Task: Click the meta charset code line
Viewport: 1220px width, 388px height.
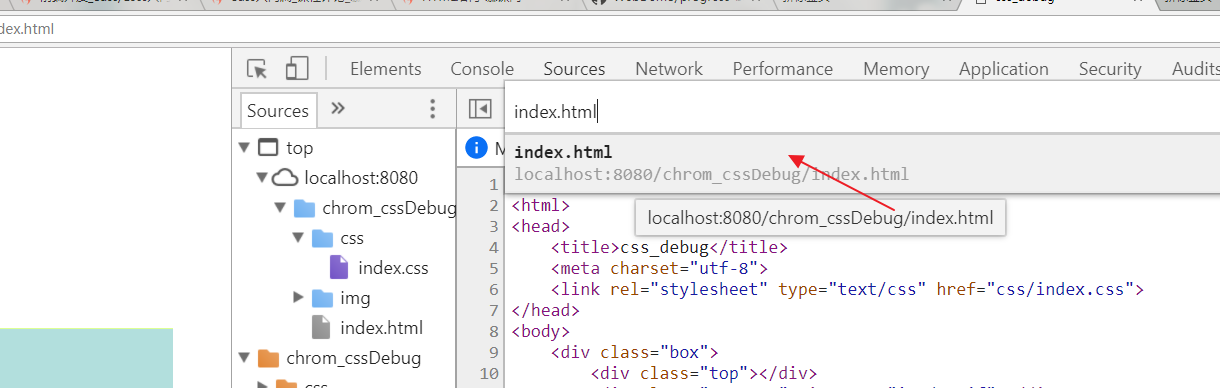Action: (659, 269)
